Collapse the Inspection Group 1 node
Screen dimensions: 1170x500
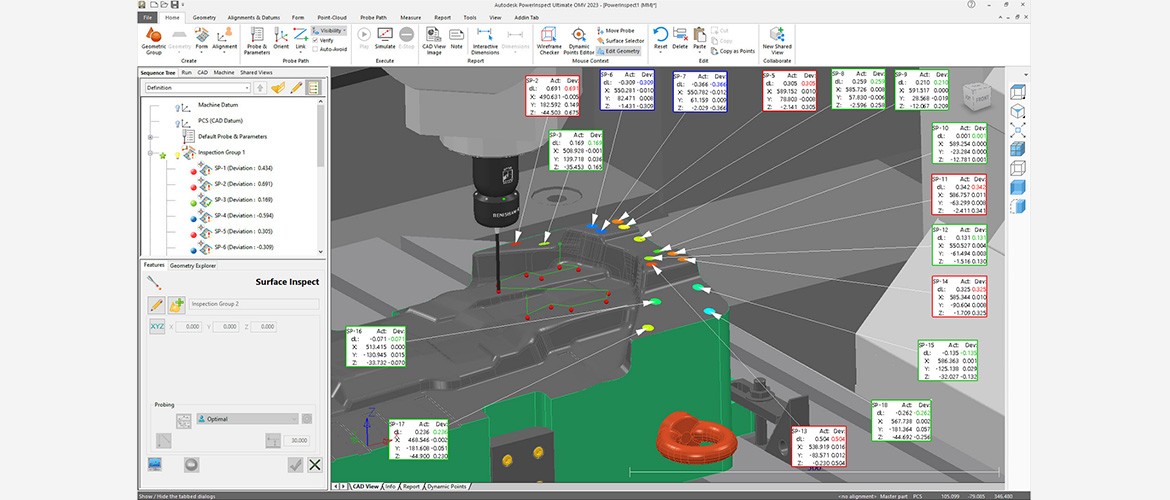[x=150, y=154]
